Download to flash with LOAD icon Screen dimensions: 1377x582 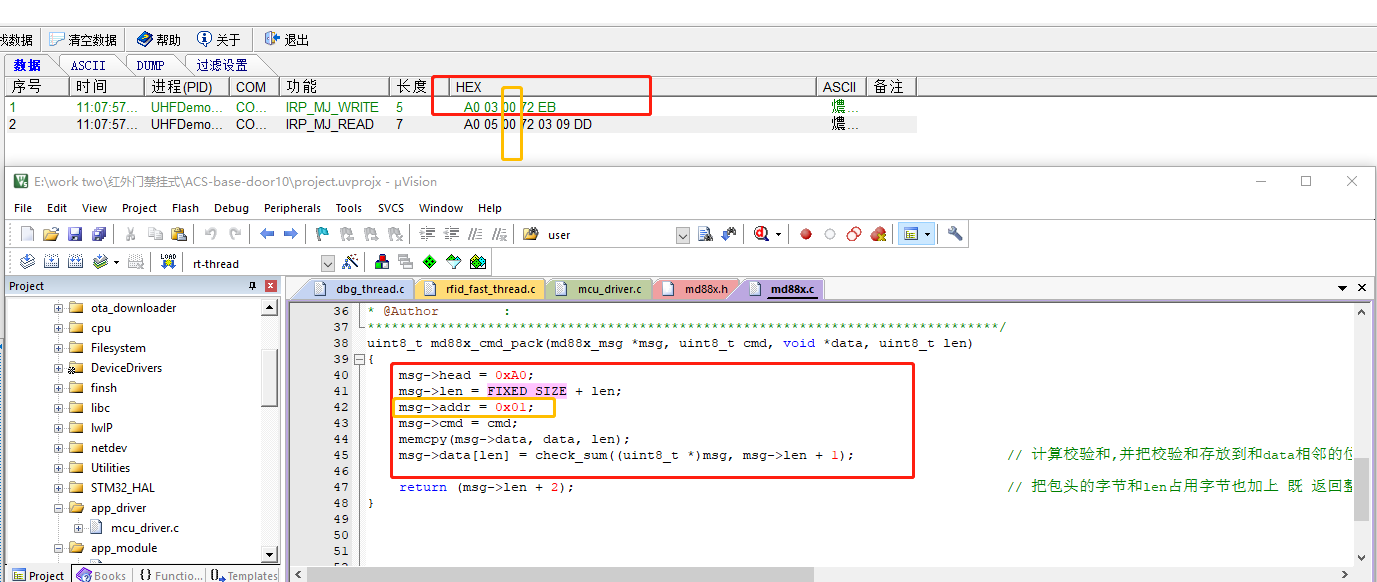tap(168, 262)
